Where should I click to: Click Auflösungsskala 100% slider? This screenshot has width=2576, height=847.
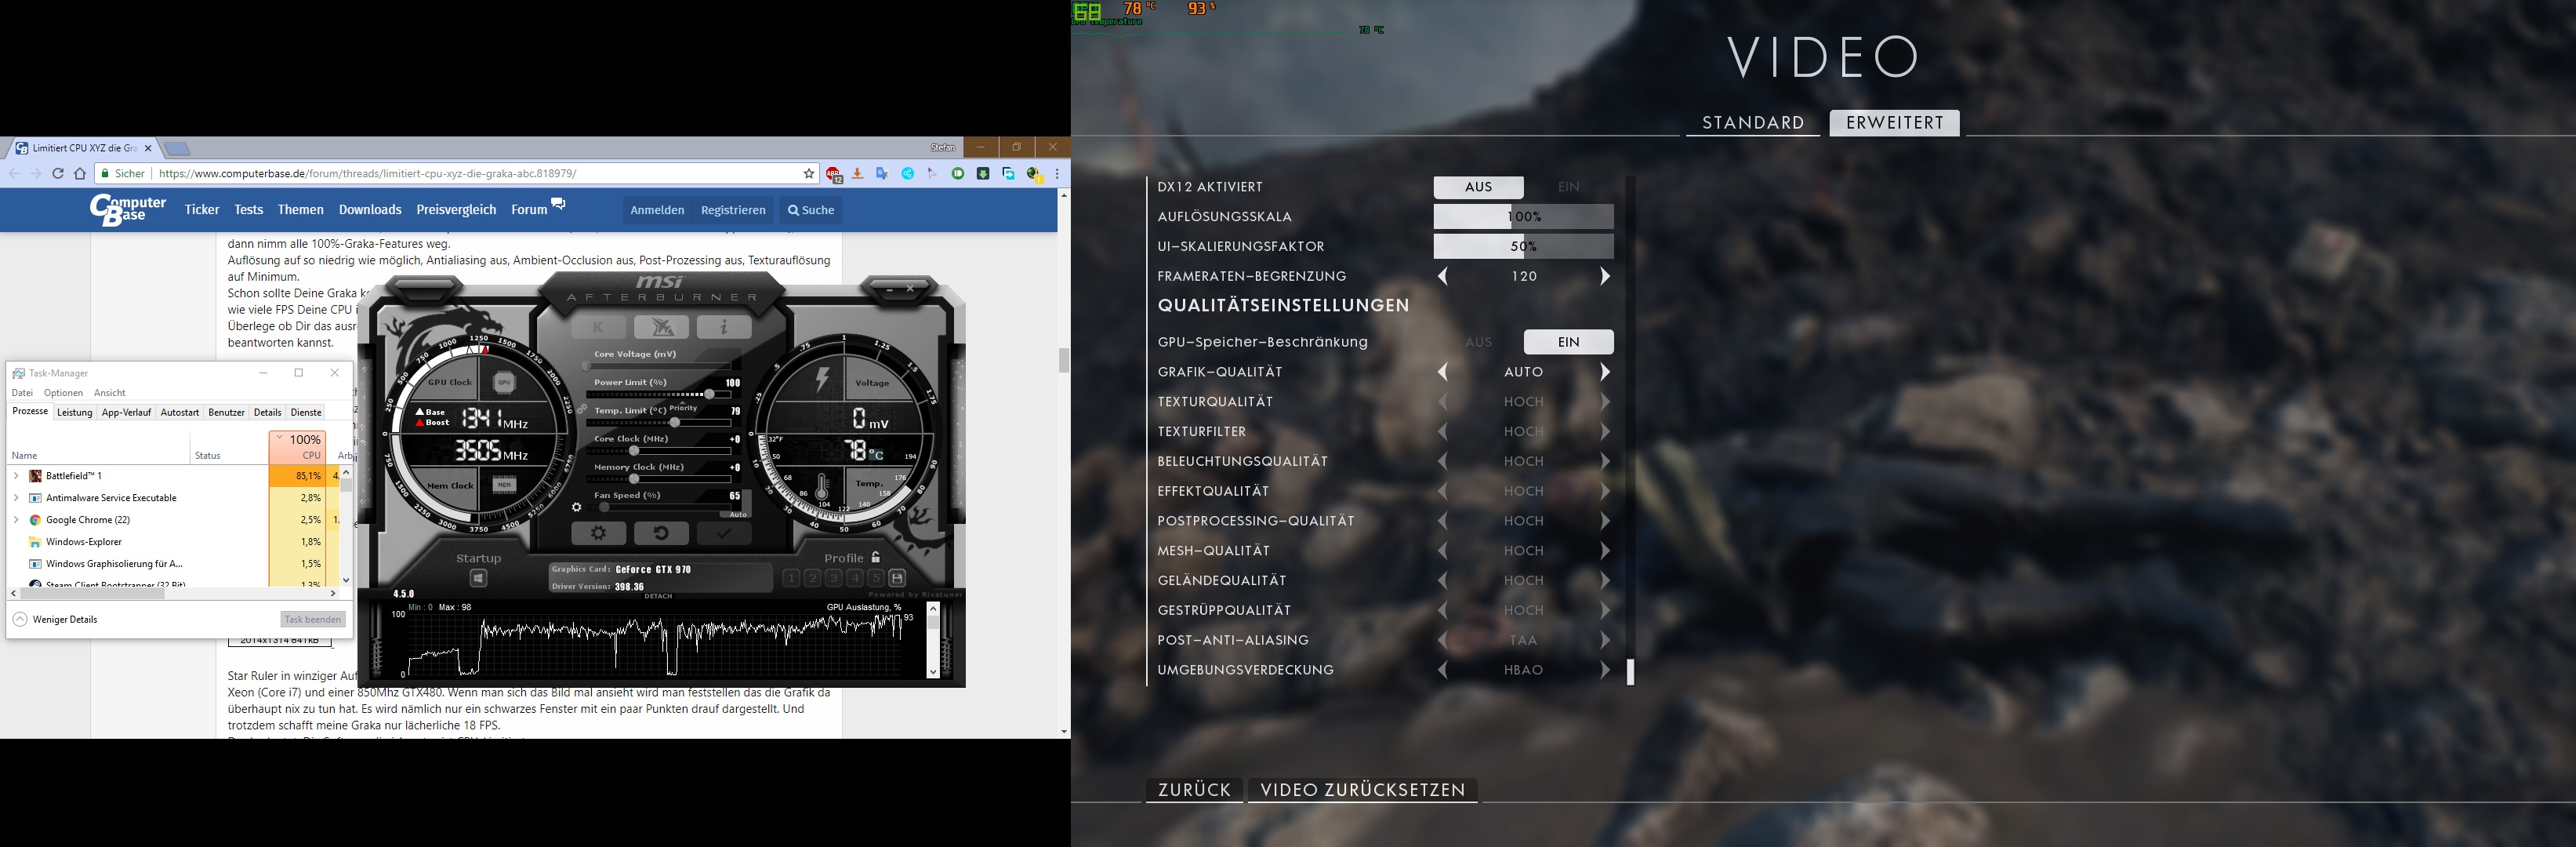1523,217
